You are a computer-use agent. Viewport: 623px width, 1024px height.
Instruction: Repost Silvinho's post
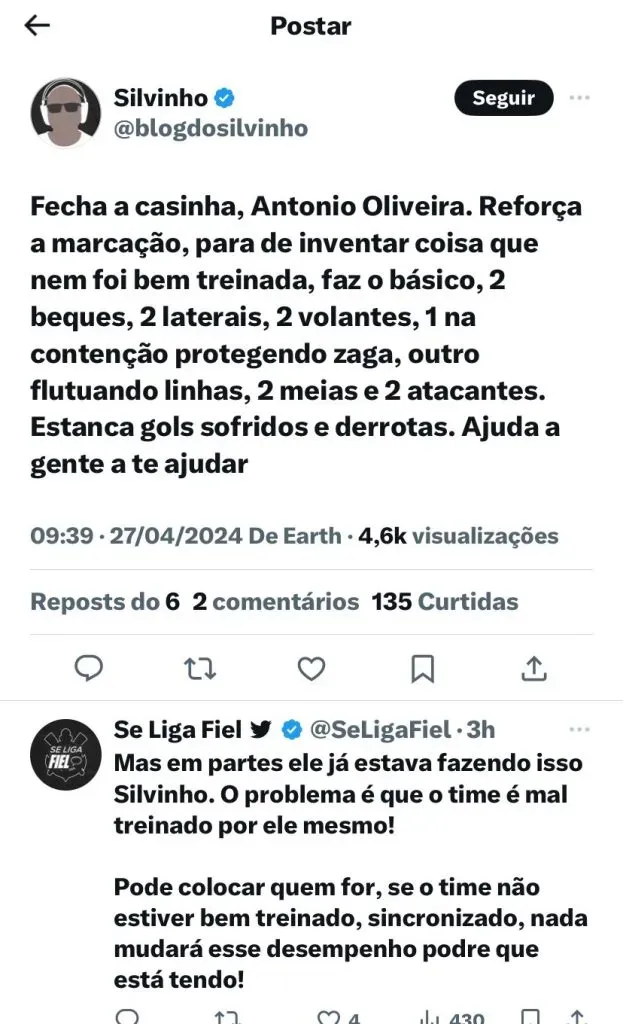point(200,667)
